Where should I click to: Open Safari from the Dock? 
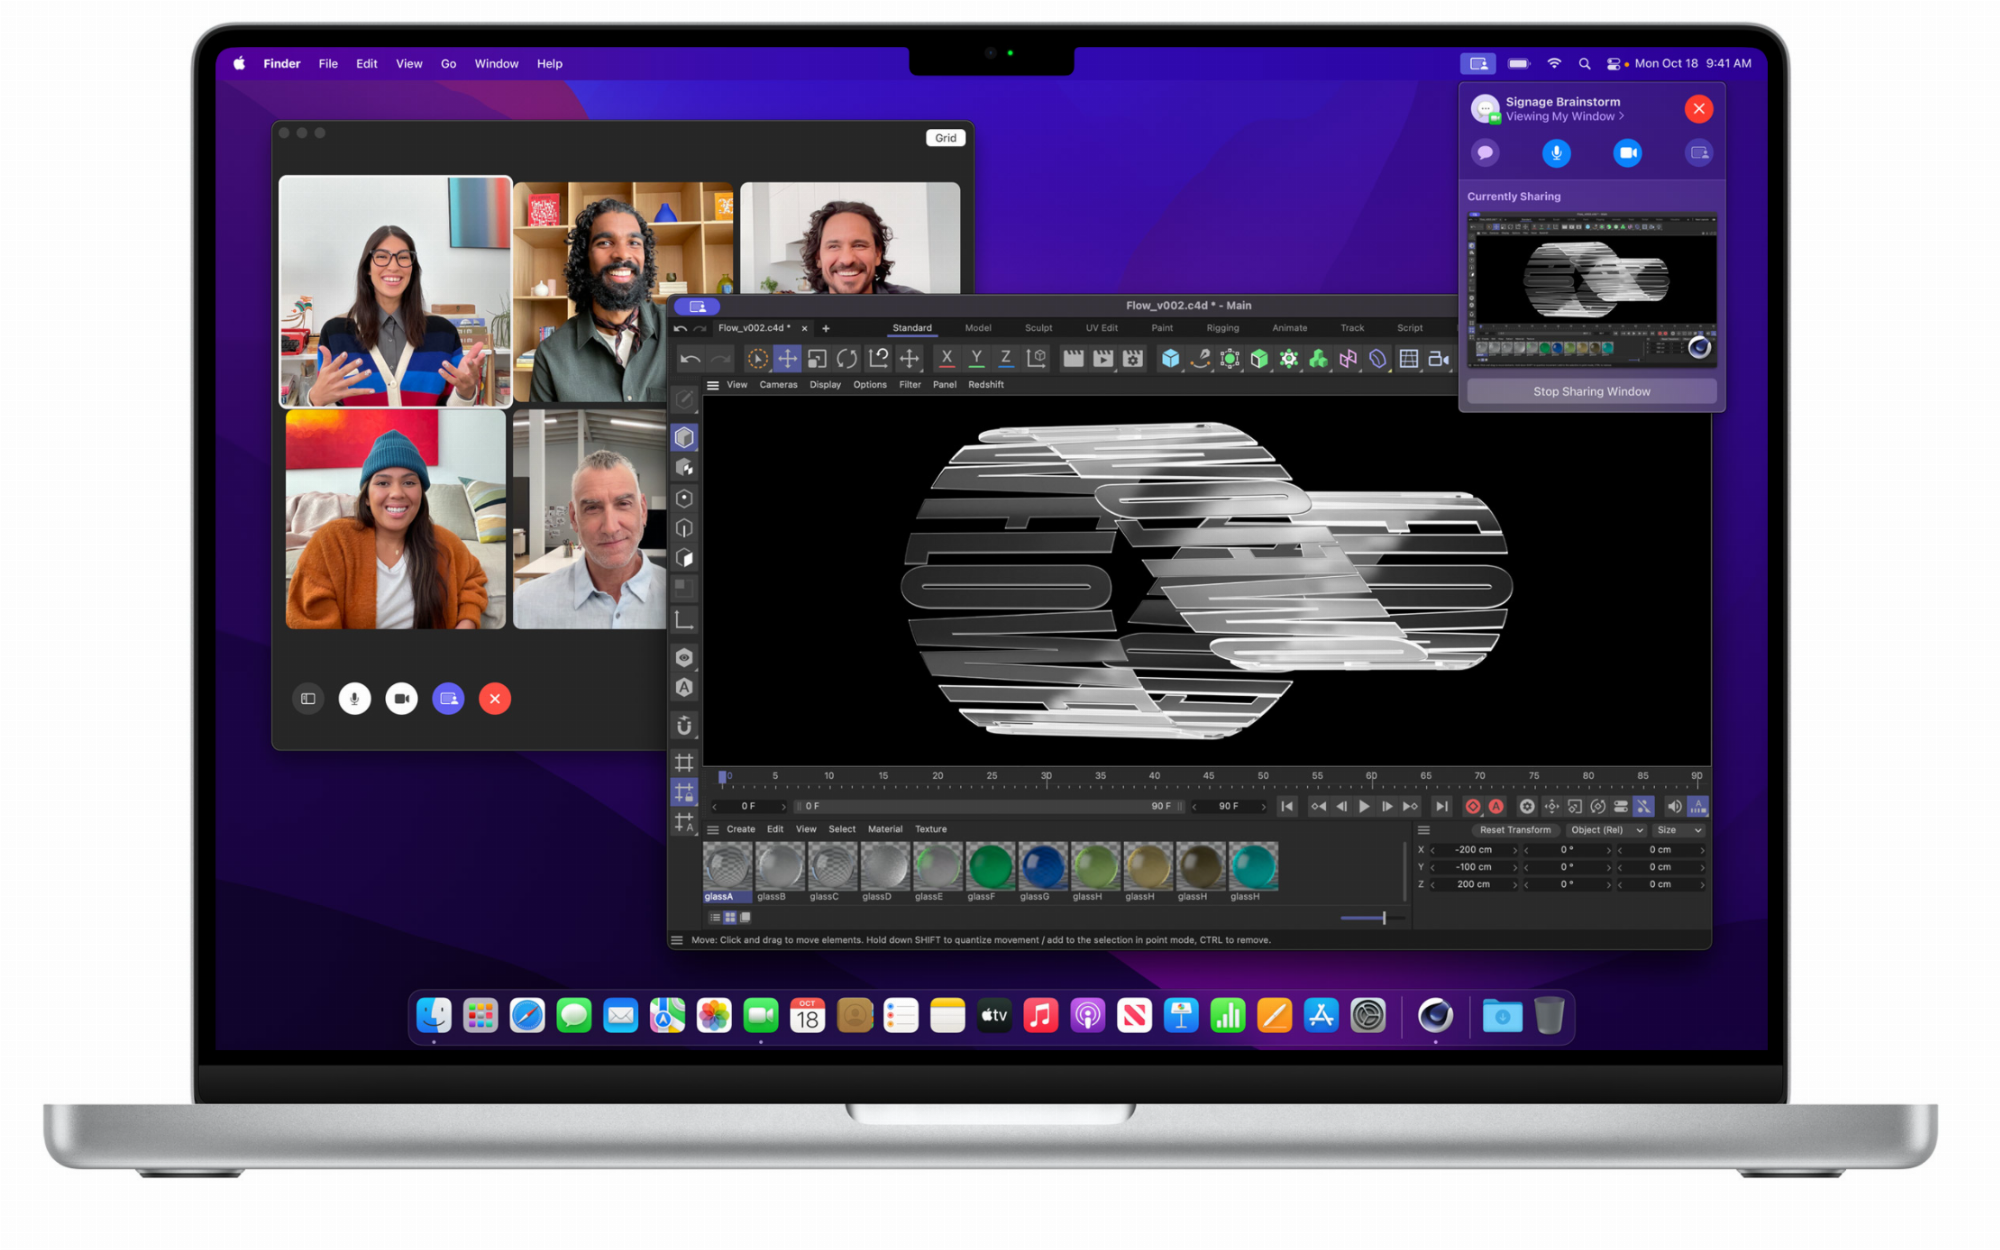(527, 1016)
